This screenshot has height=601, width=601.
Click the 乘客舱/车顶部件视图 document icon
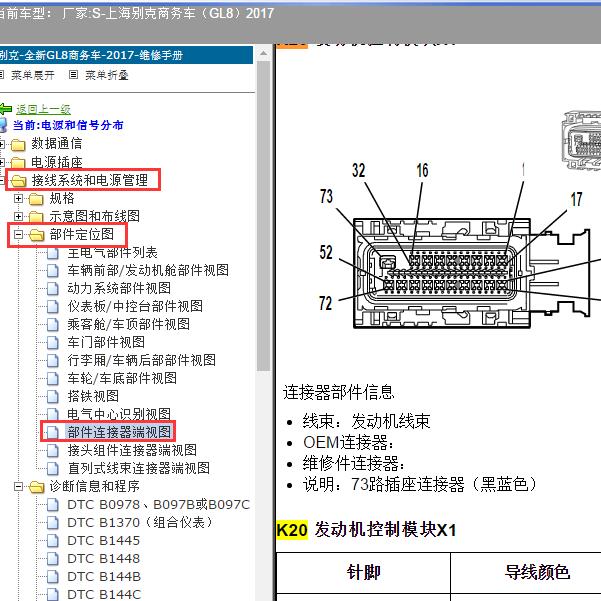(53, 325)
